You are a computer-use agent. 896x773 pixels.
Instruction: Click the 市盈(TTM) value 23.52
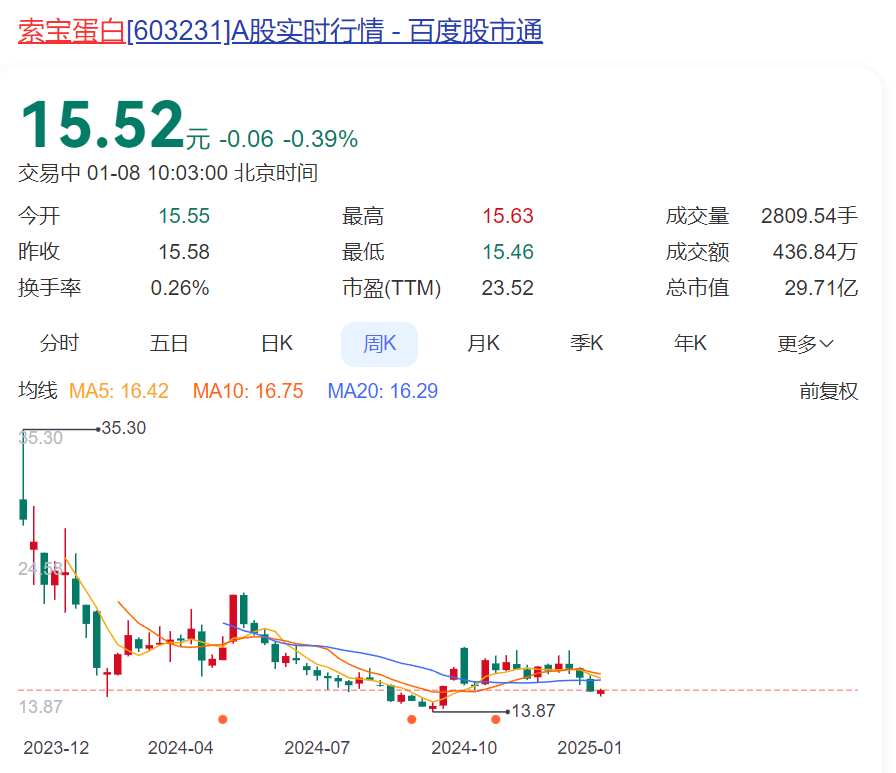[507, 288]
